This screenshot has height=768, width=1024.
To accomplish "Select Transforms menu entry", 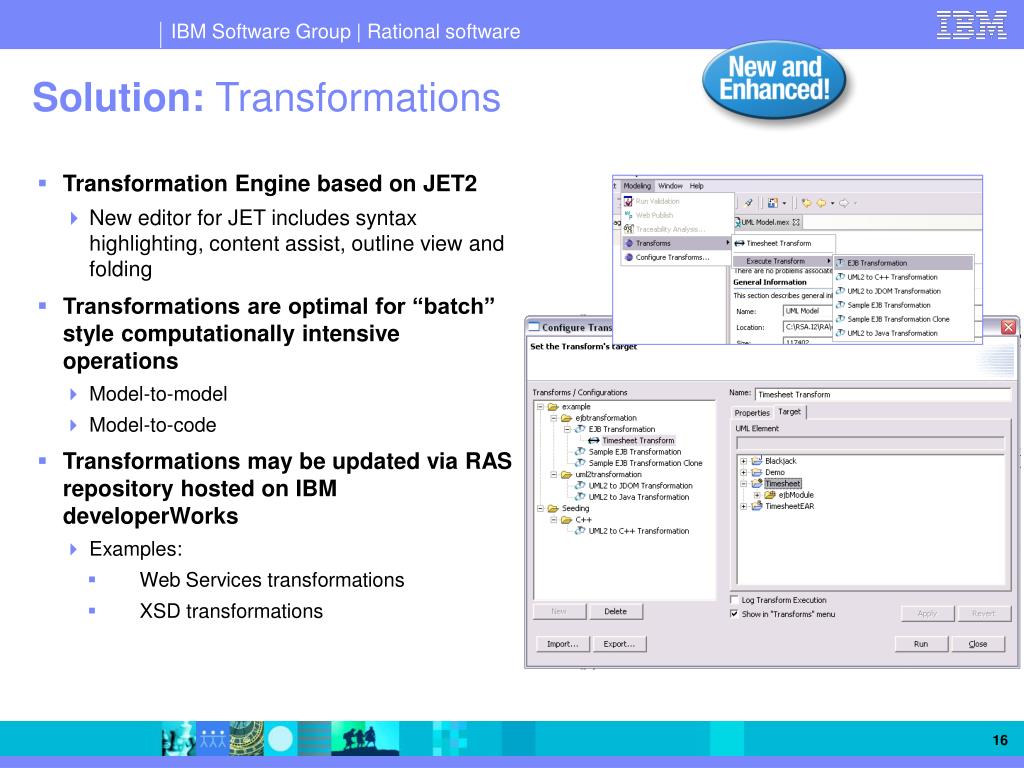I will tap(677, 243).
